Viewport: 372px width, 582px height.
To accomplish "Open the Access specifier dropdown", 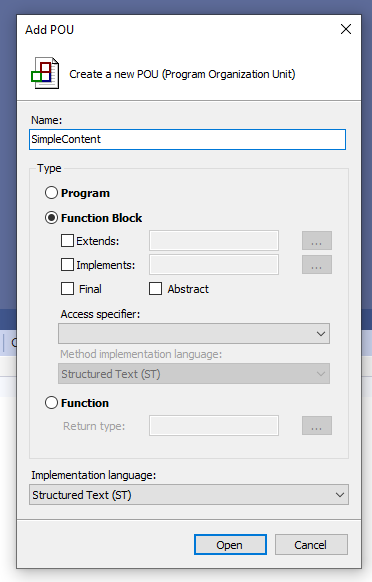I will [x=194, y=333].
